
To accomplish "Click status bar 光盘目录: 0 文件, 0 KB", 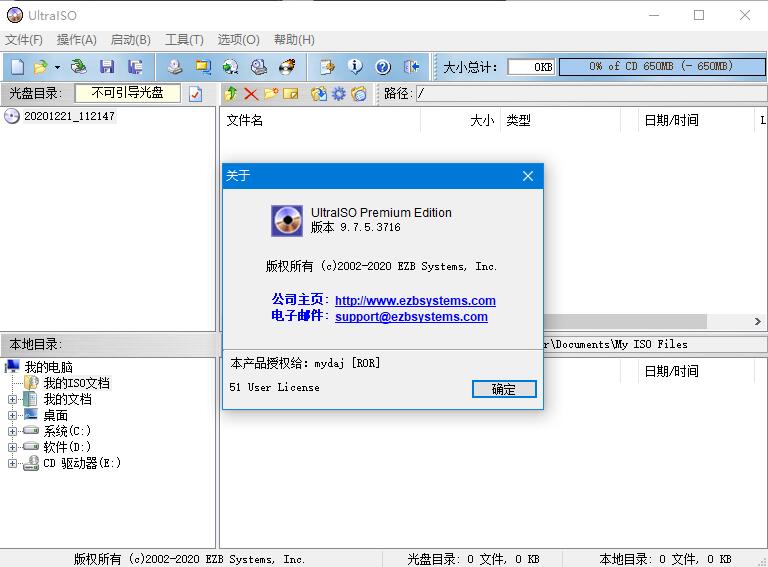I will [x=473, y=559].
